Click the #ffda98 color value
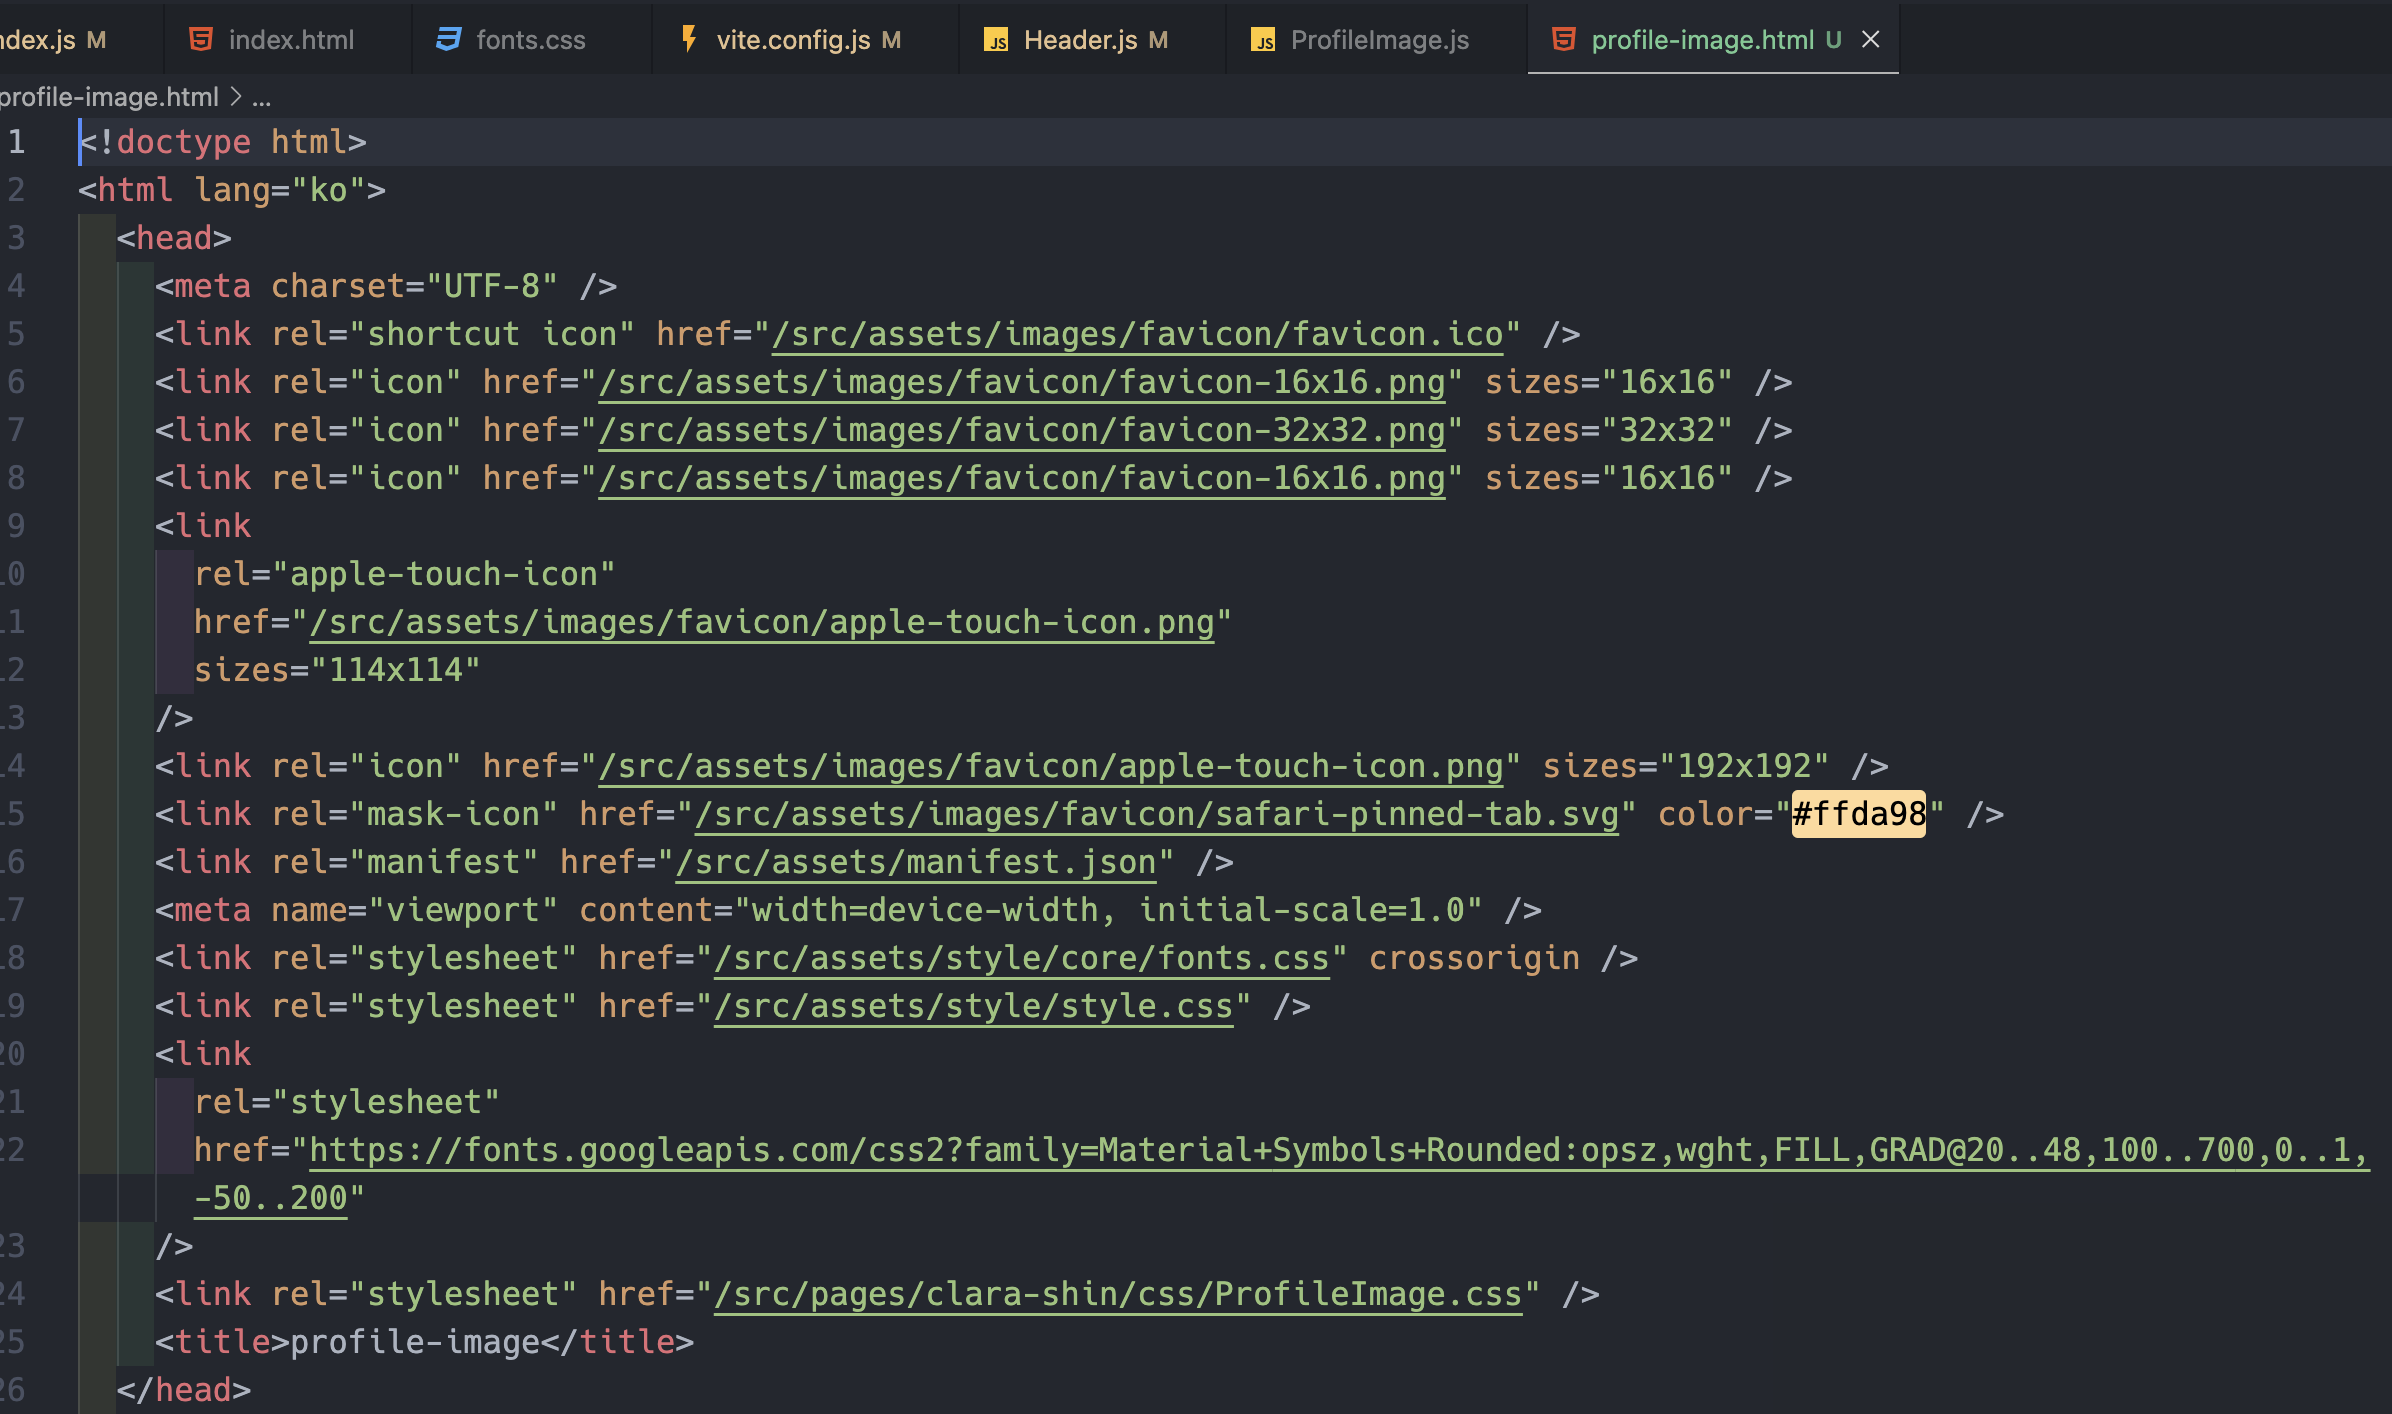2392x1414 pixels. point(1858,814)
